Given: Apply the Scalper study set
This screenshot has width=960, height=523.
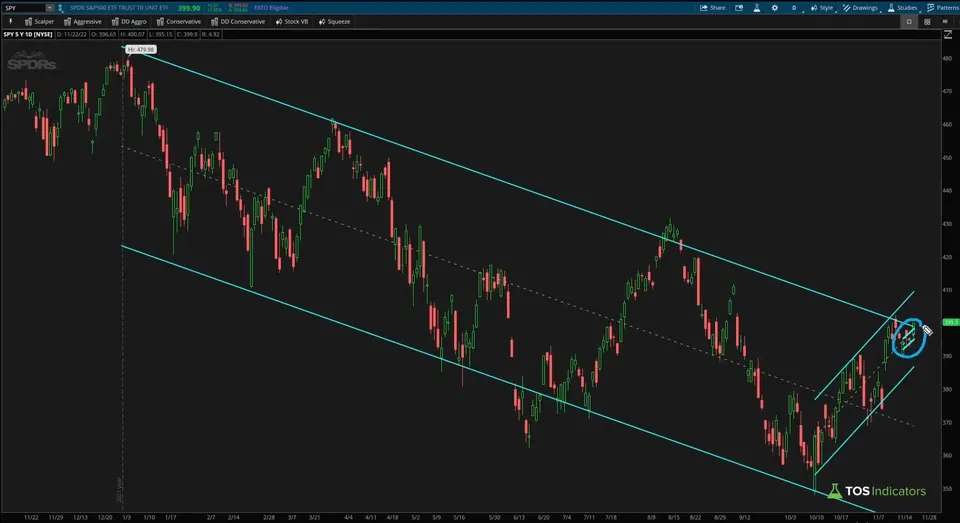Looking at the screenshot, I should [39, 21].
